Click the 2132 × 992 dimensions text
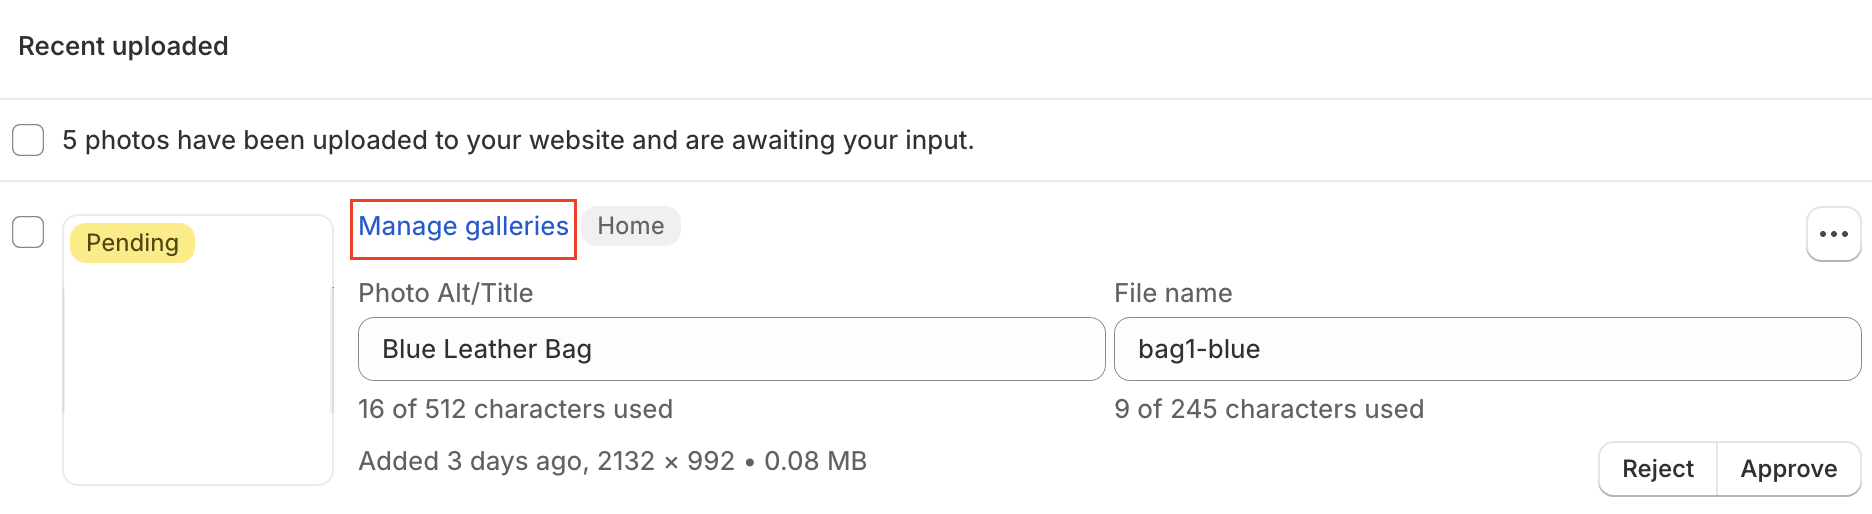 [665, 461]
